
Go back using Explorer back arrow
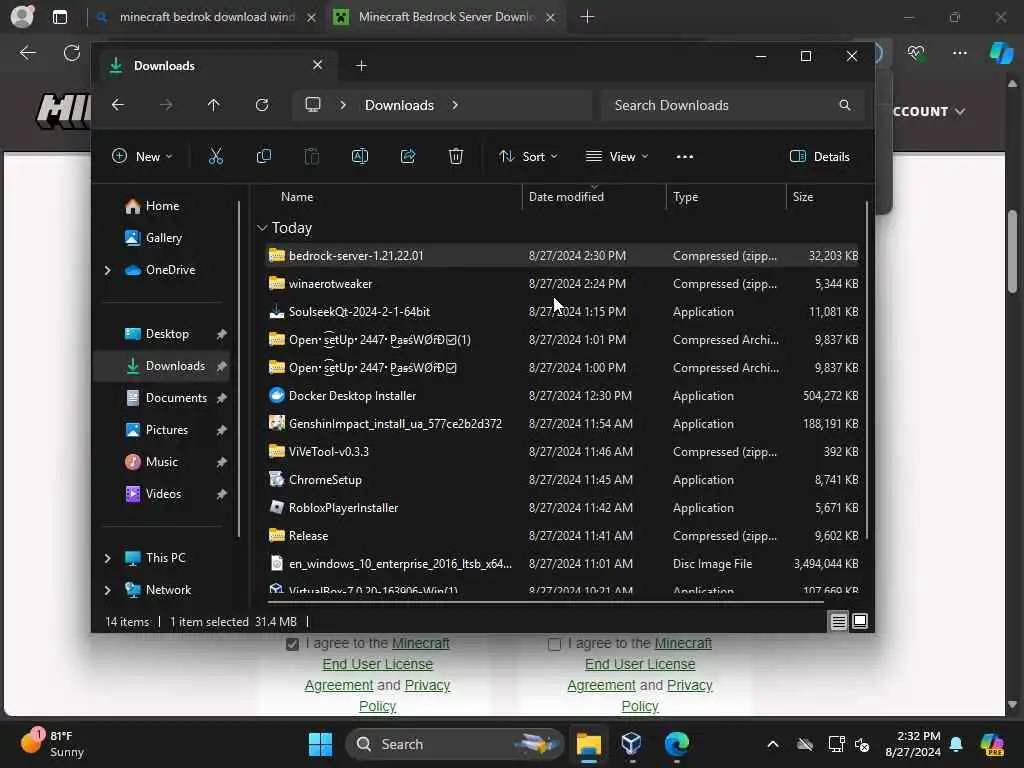[x=118, y=105]
